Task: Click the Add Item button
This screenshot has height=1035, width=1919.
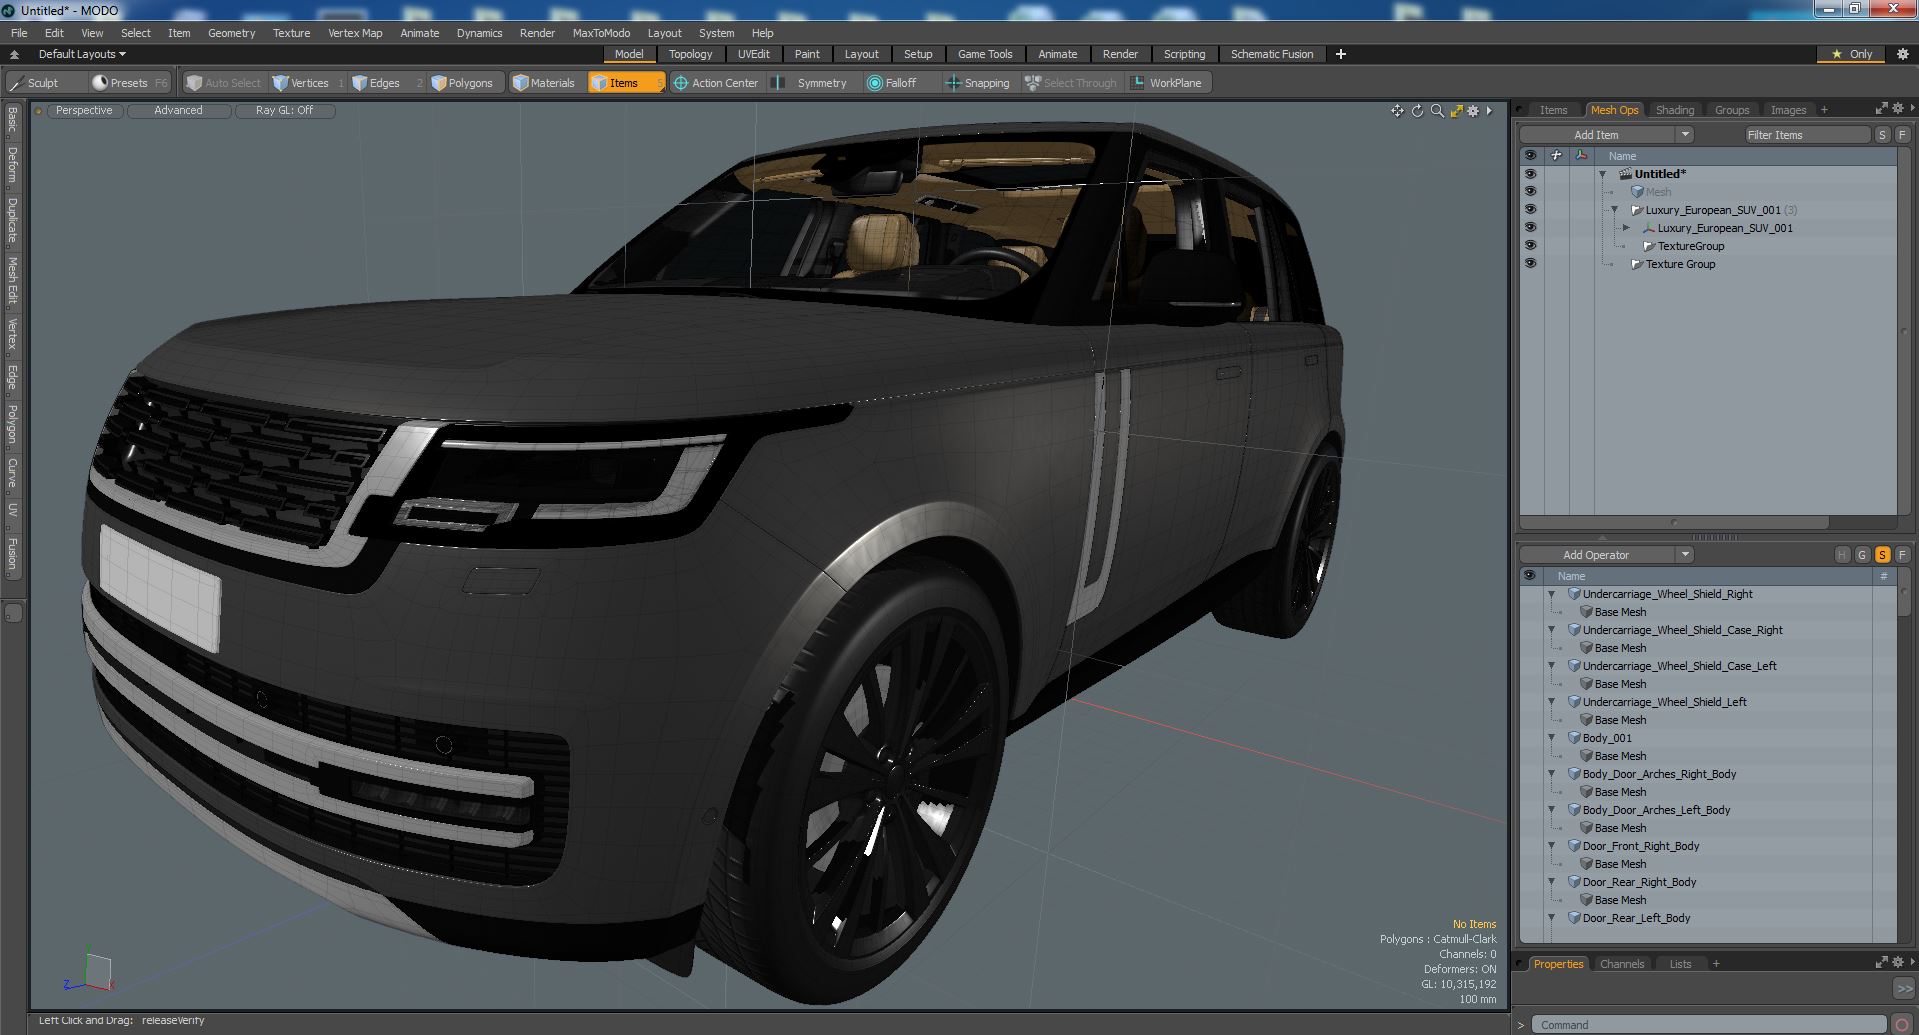Action: coord(1596,135)
